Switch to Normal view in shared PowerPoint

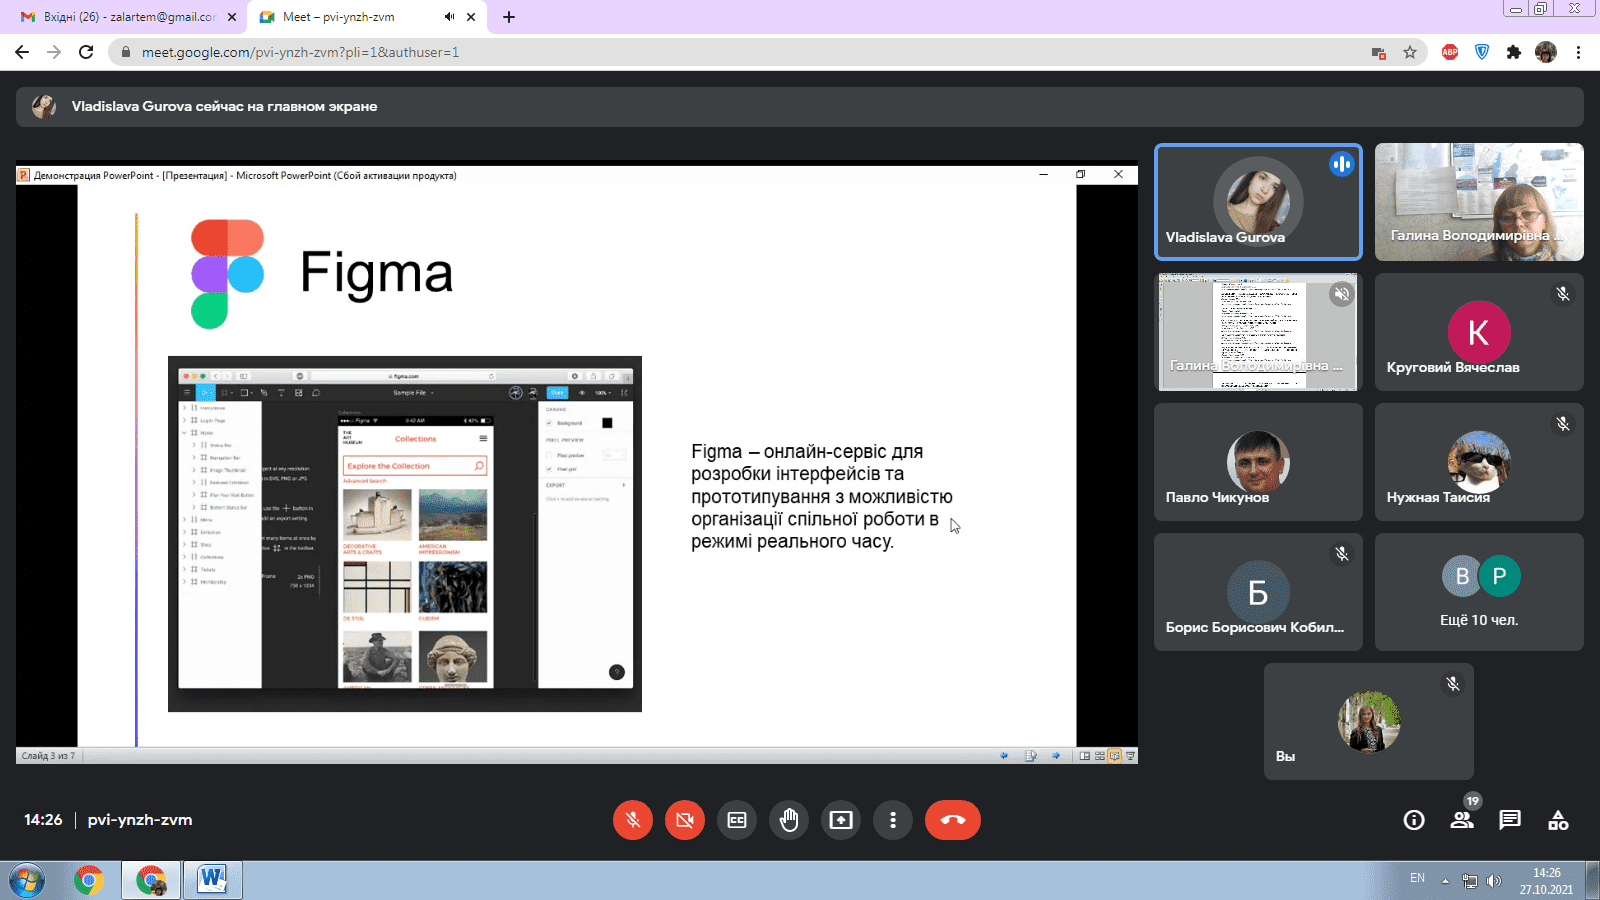coord(1085,756)
